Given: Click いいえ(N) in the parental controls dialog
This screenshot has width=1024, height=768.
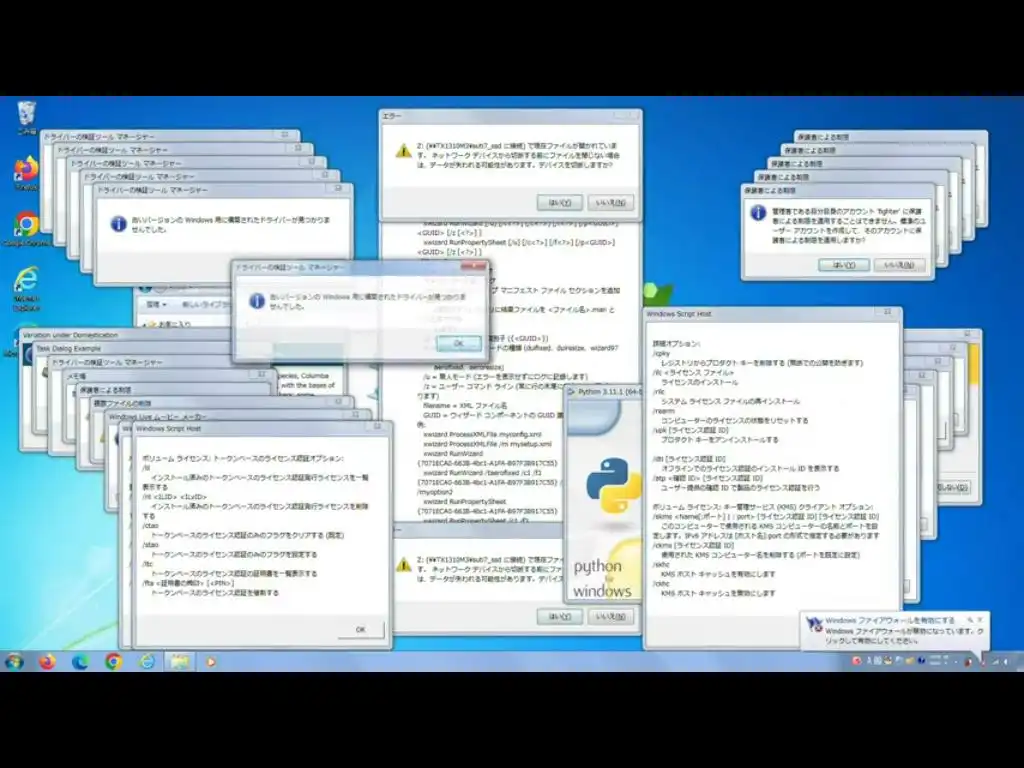Looking at the screenshot, I should coord(899,264).
